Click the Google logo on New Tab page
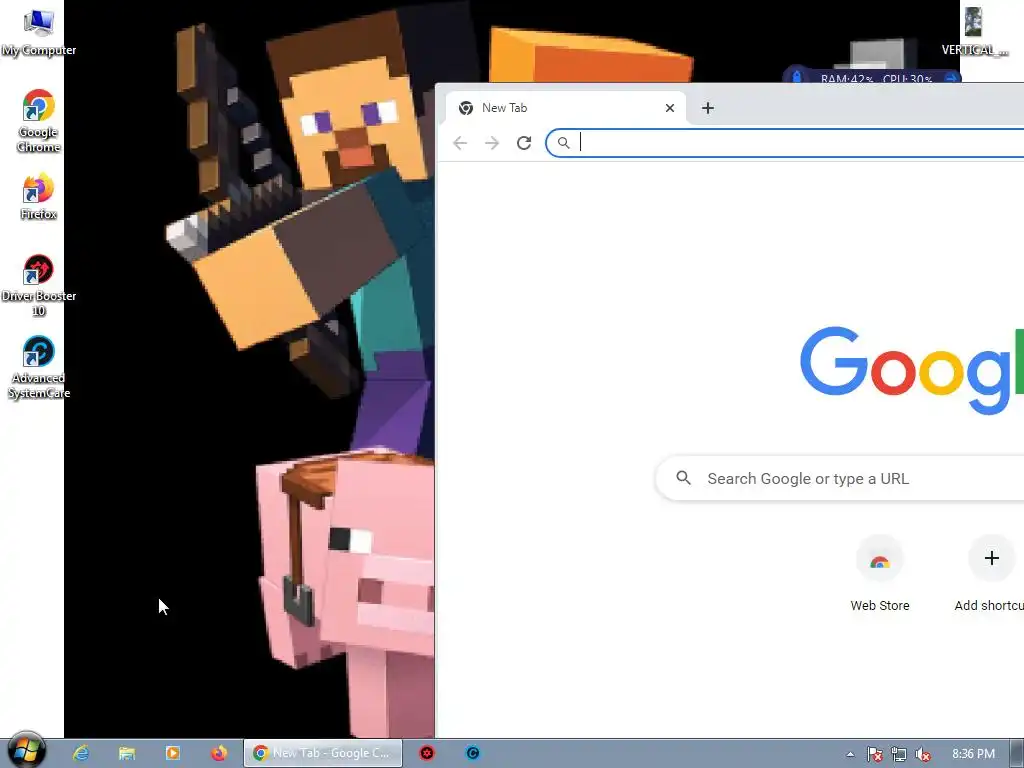Image resolution: width=1024 pixels, height=768 pixels. click(x=912, y=369)
